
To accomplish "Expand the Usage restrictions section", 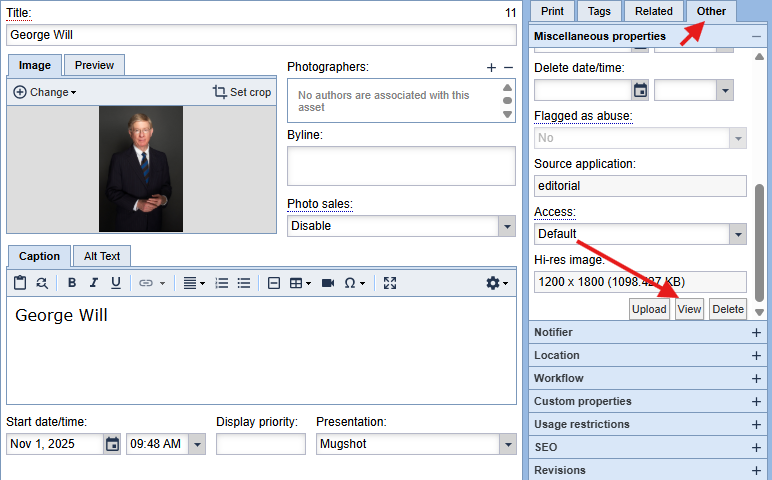I will pyautogui.click(x=756, y=424).
